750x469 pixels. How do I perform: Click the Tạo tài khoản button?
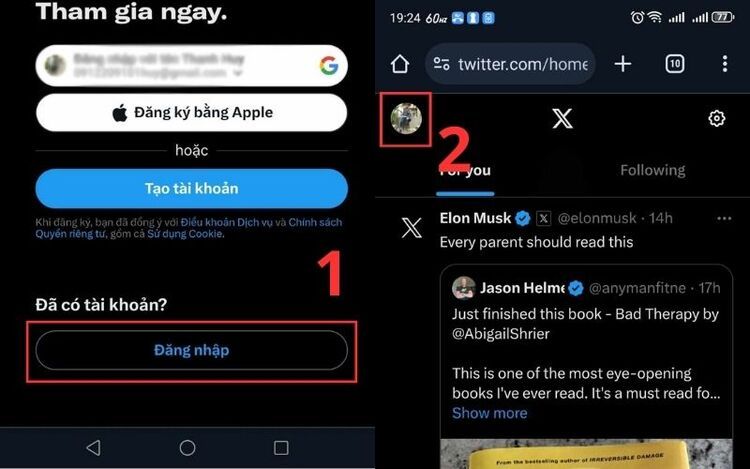[191, 188]
